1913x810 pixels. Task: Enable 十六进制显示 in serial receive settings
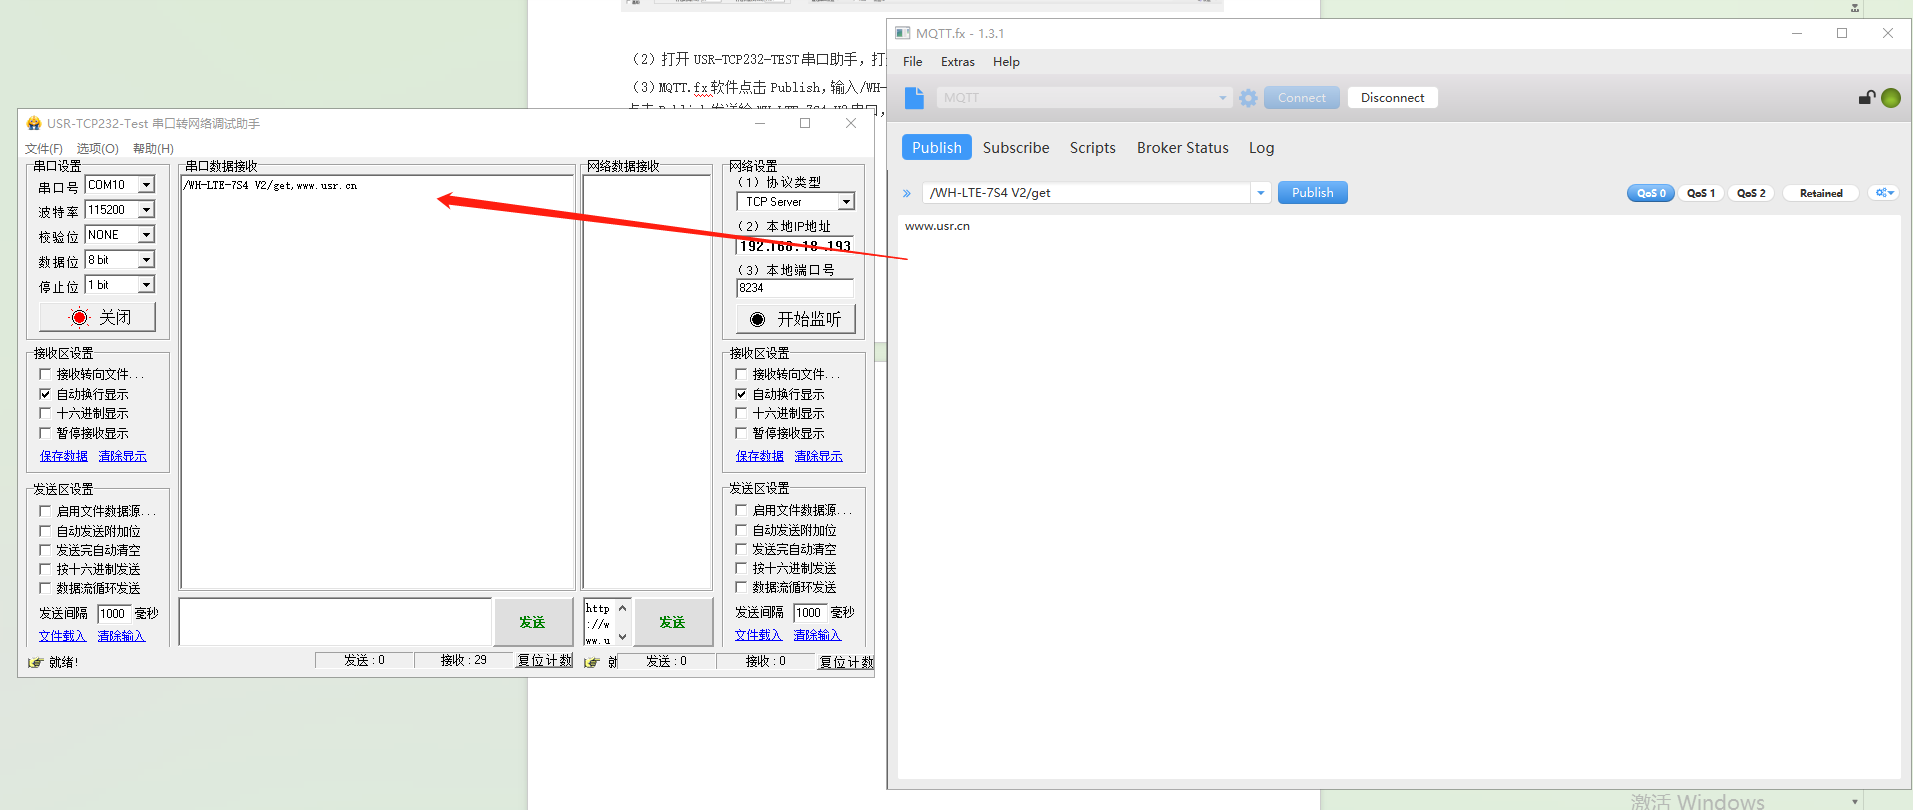coord(45,413)
